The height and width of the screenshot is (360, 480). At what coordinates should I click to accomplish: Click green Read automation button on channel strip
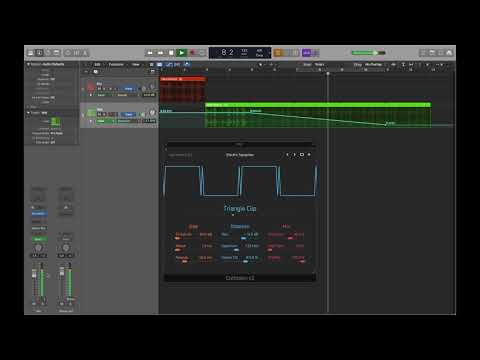39,239
